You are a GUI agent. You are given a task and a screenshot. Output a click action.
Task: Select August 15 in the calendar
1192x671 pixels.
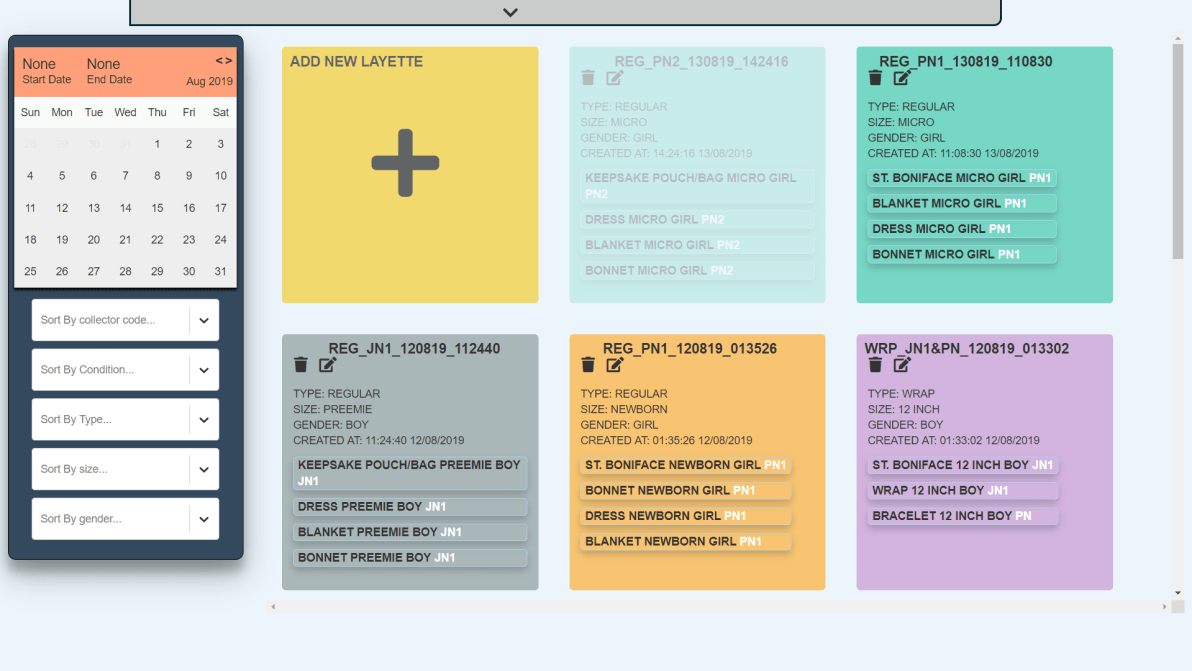tap(157, 208)
